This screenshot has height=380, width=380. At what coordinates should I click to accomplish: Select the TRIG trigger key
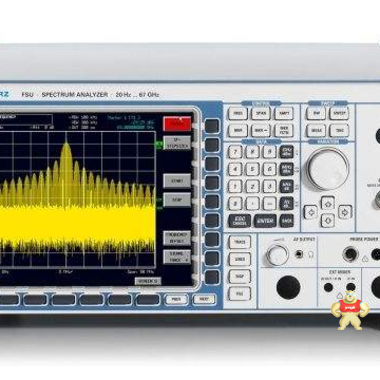pos(339,131)
